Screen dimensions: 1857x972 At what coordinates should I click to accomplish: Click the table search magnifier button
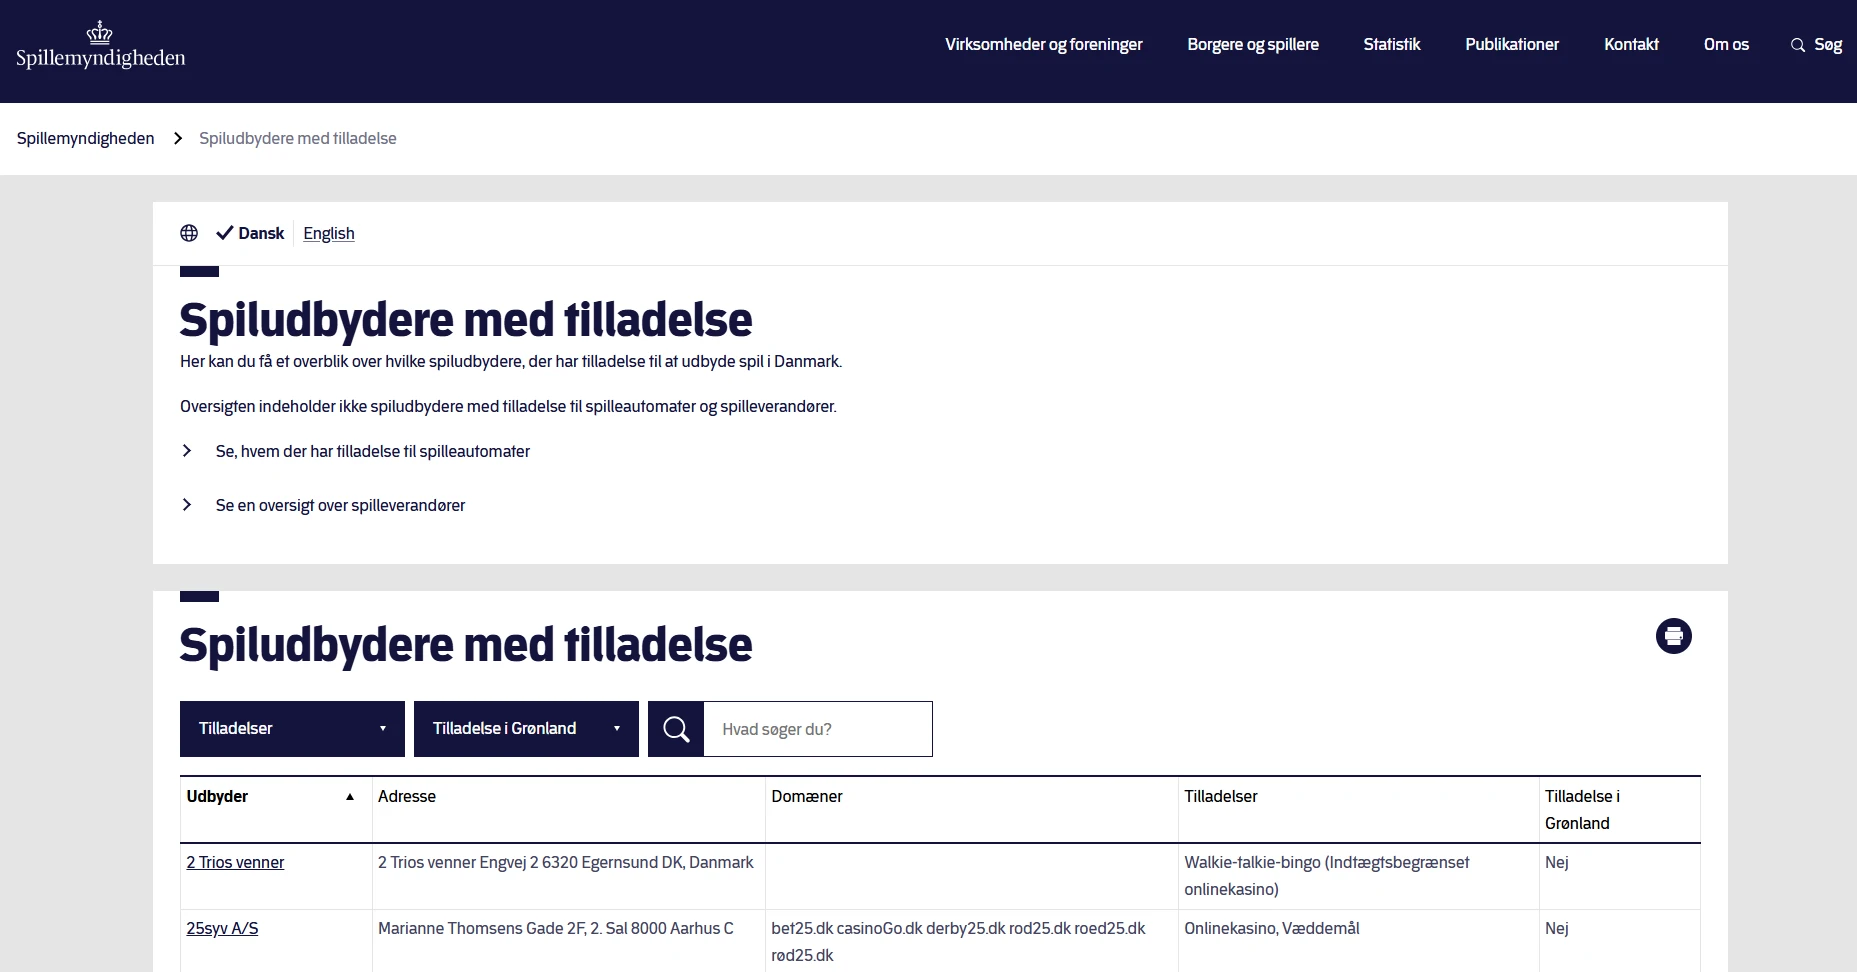point(676,729)
